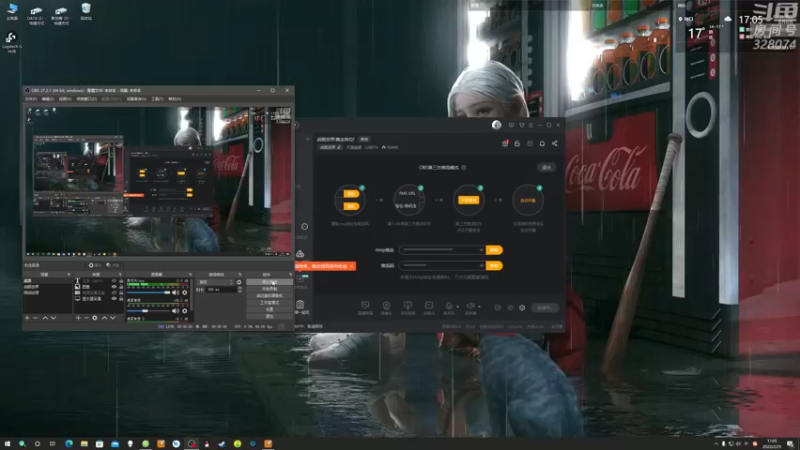The height and width of the screenshot is (450, 800).
Task: Open 桌面音频 audio settings gear
Action: (x=185, y=311)
